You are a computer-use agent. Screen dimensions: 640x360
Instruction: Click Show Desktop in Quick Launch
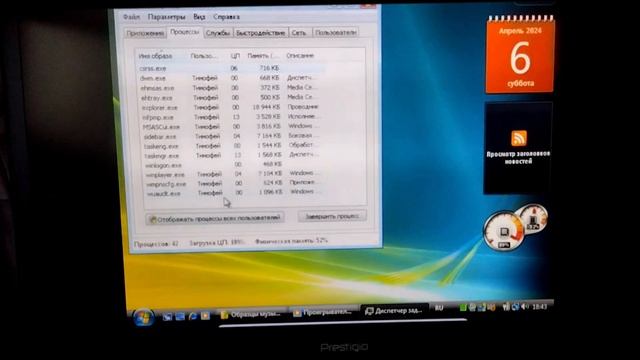(x=167, y=316)
